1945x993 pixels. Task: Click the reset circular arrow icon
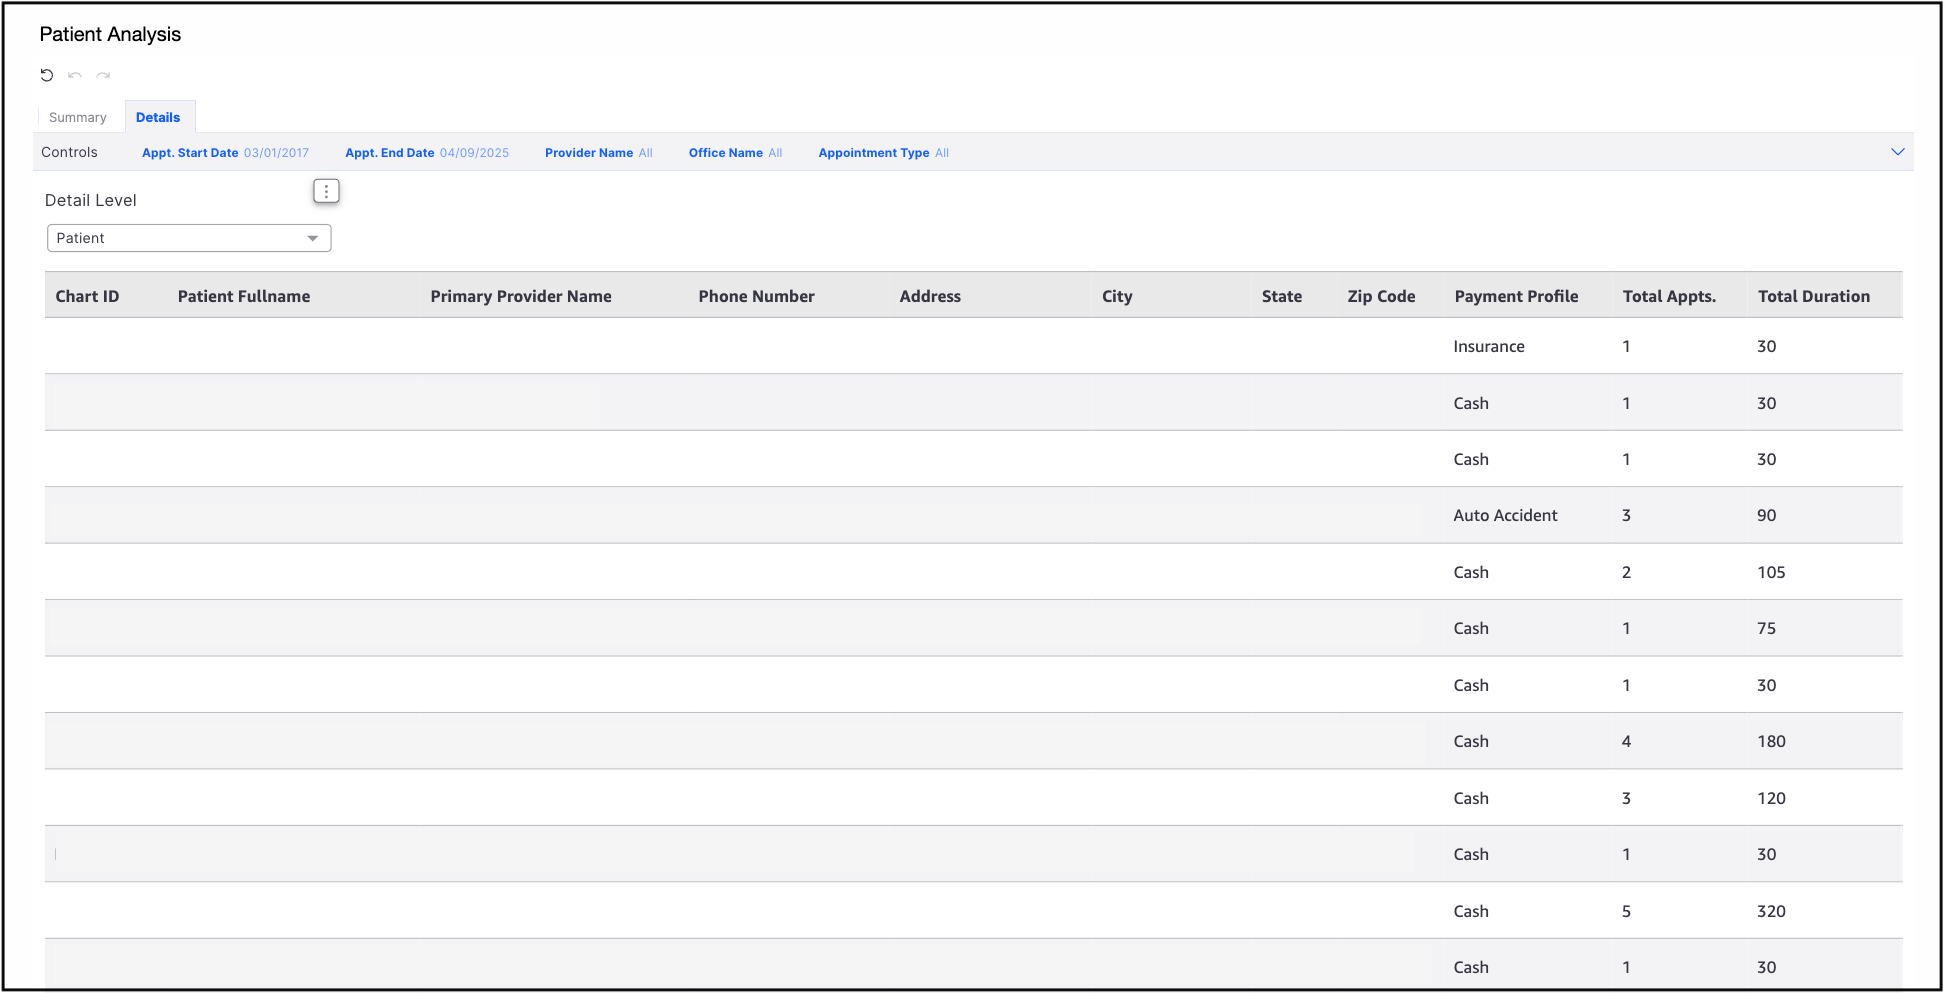pos(47,75)
